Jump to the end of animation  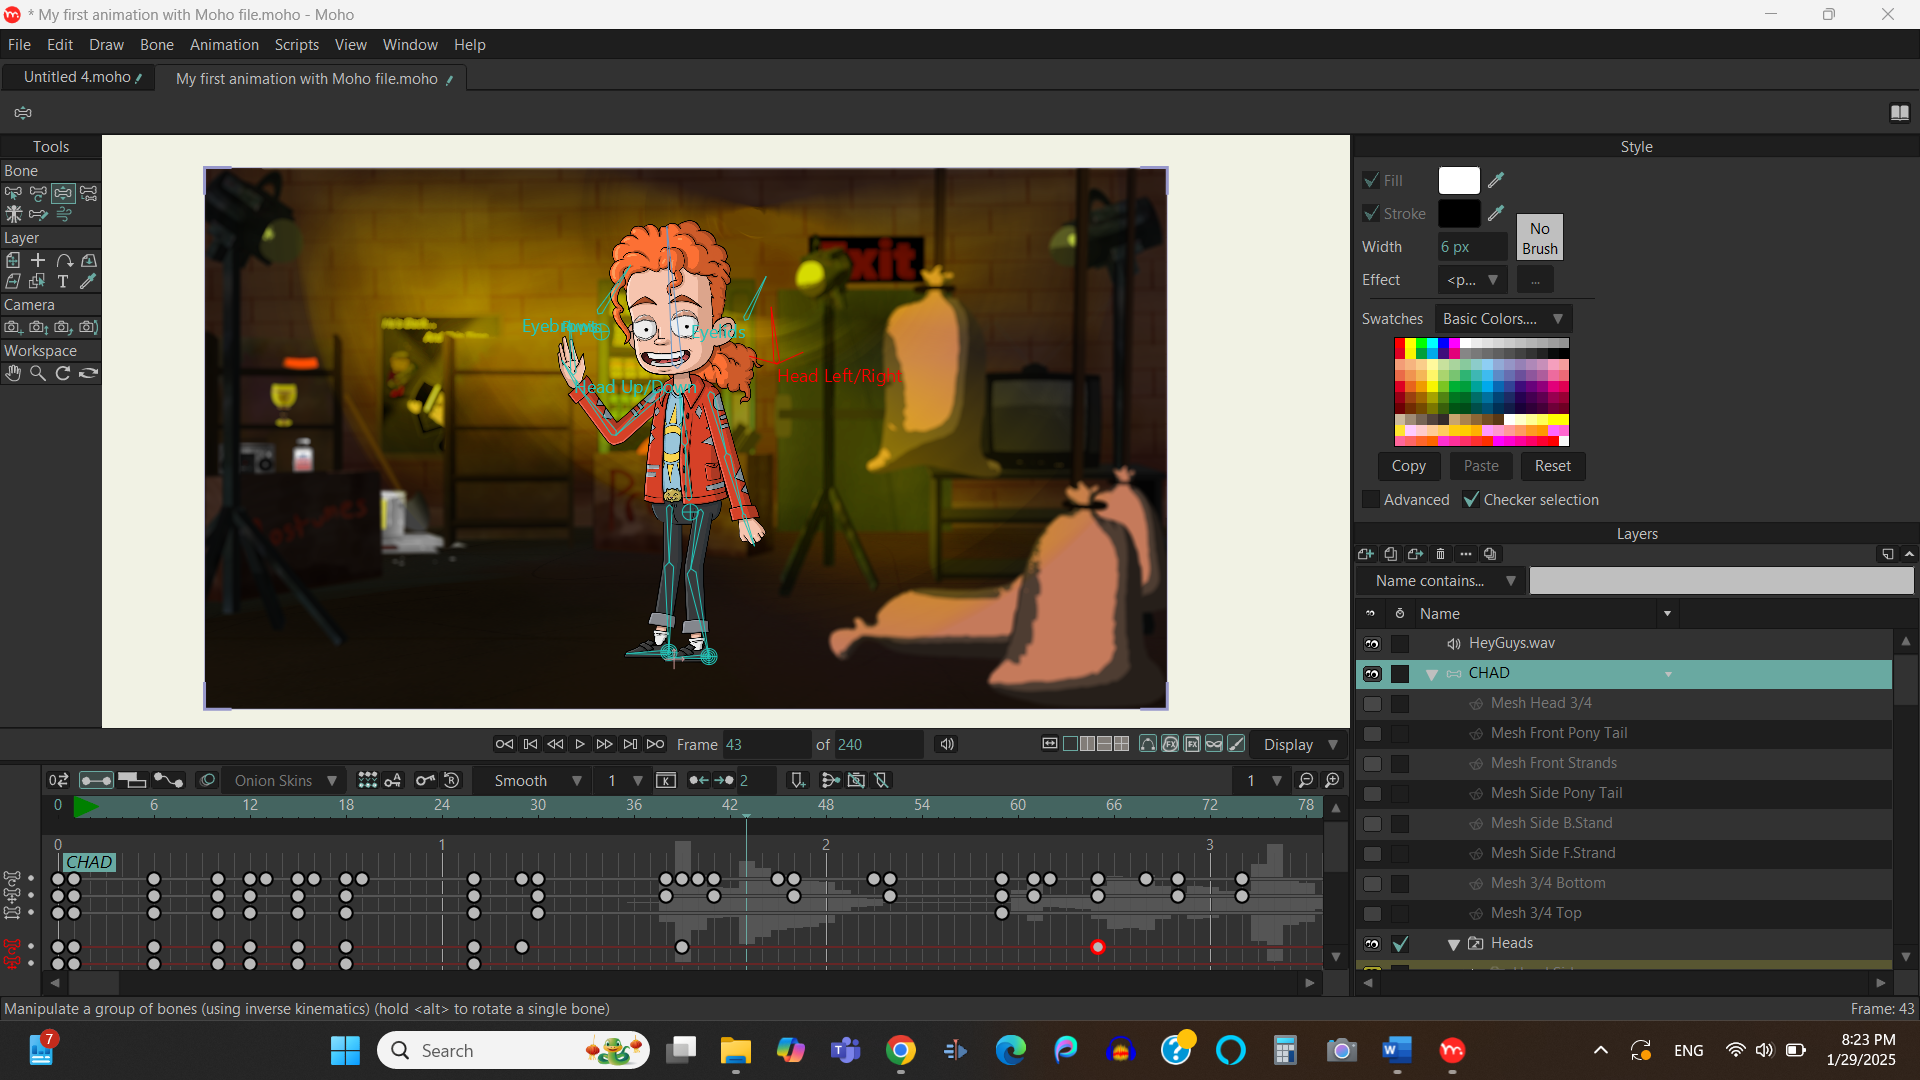point(655,744)
